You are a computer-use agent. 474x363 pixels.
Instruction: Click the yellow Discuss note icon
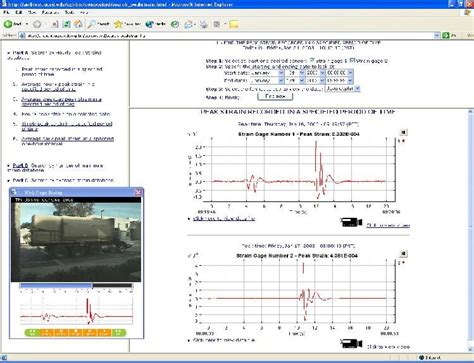234,24
